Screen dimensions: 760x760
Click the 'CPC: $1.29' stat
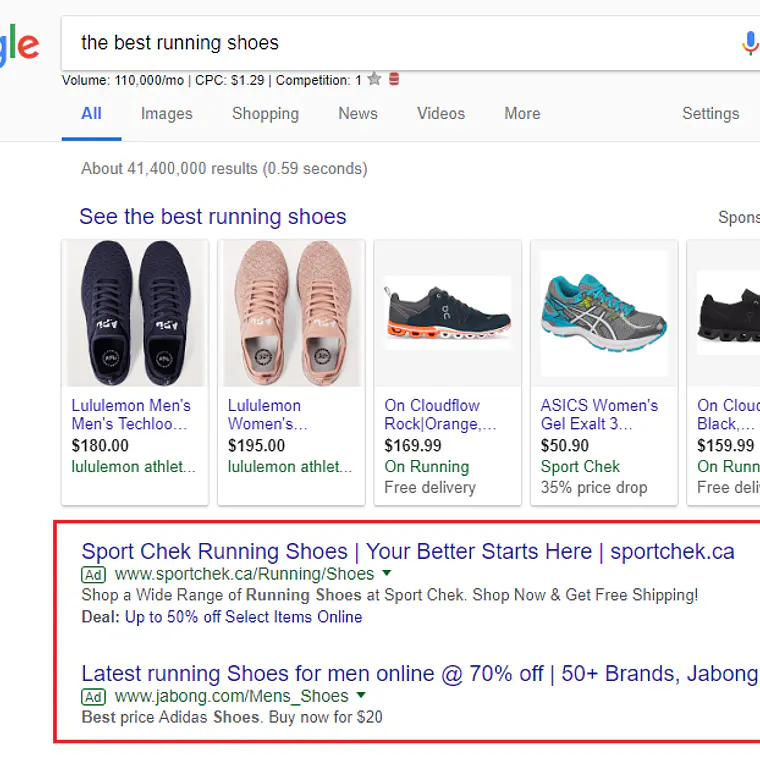pyautogui.click(x=229, y=80)
